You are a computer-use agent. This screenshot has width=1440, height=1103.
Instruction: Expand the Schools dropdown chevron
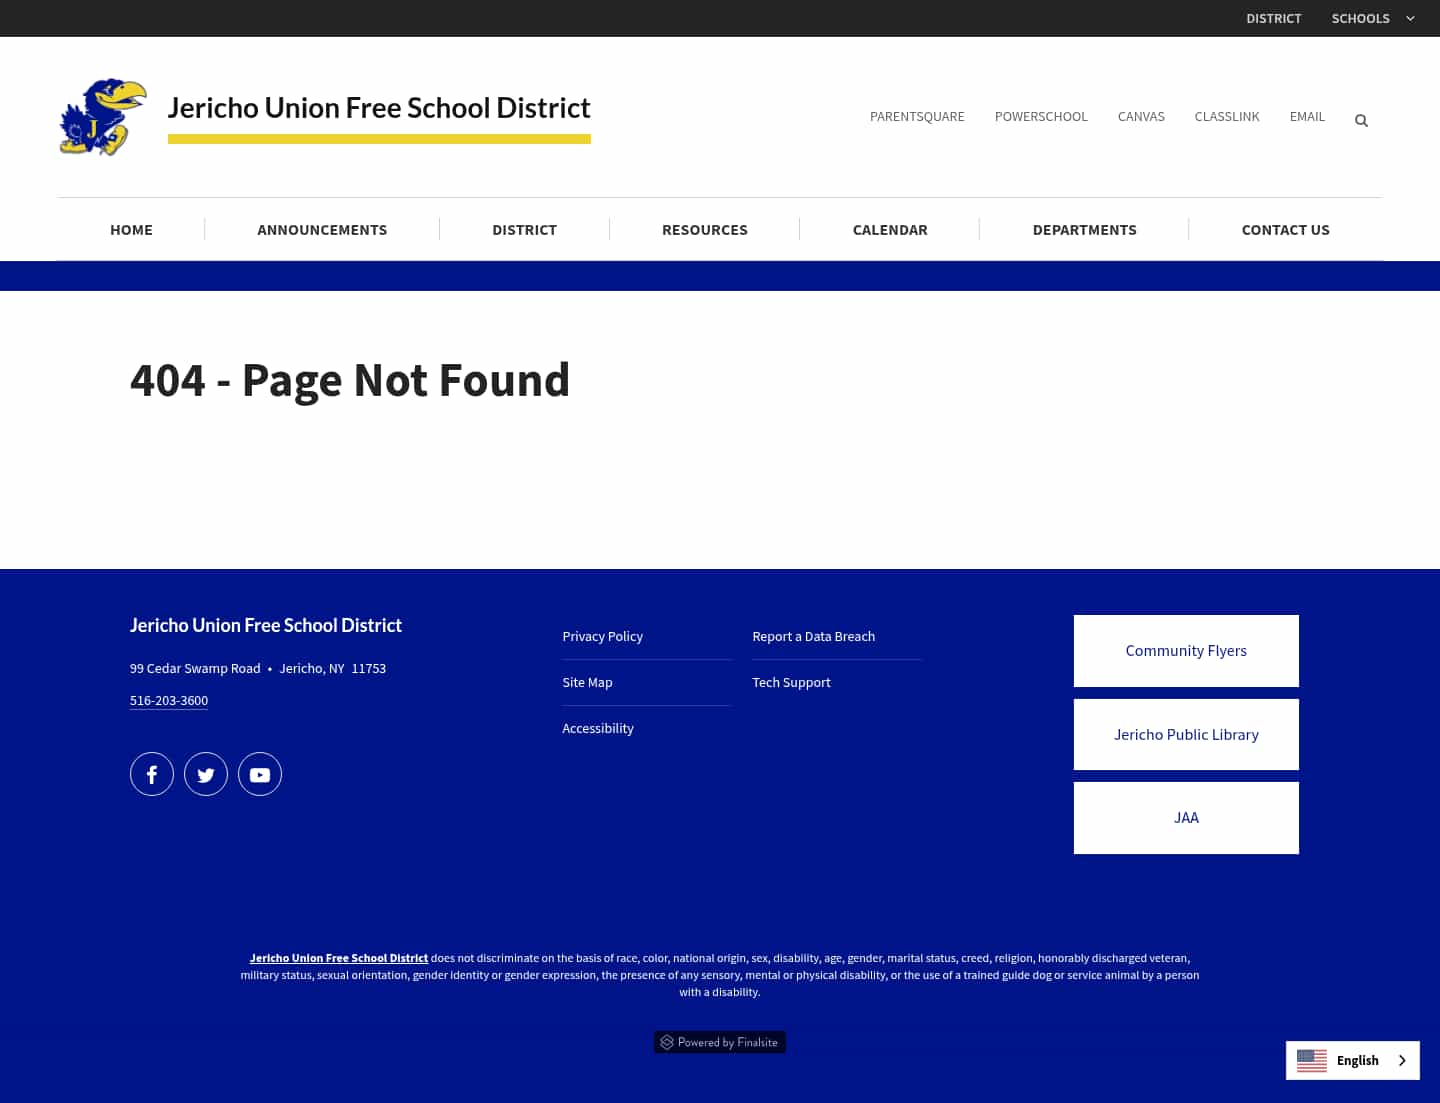pos(1410,18)
